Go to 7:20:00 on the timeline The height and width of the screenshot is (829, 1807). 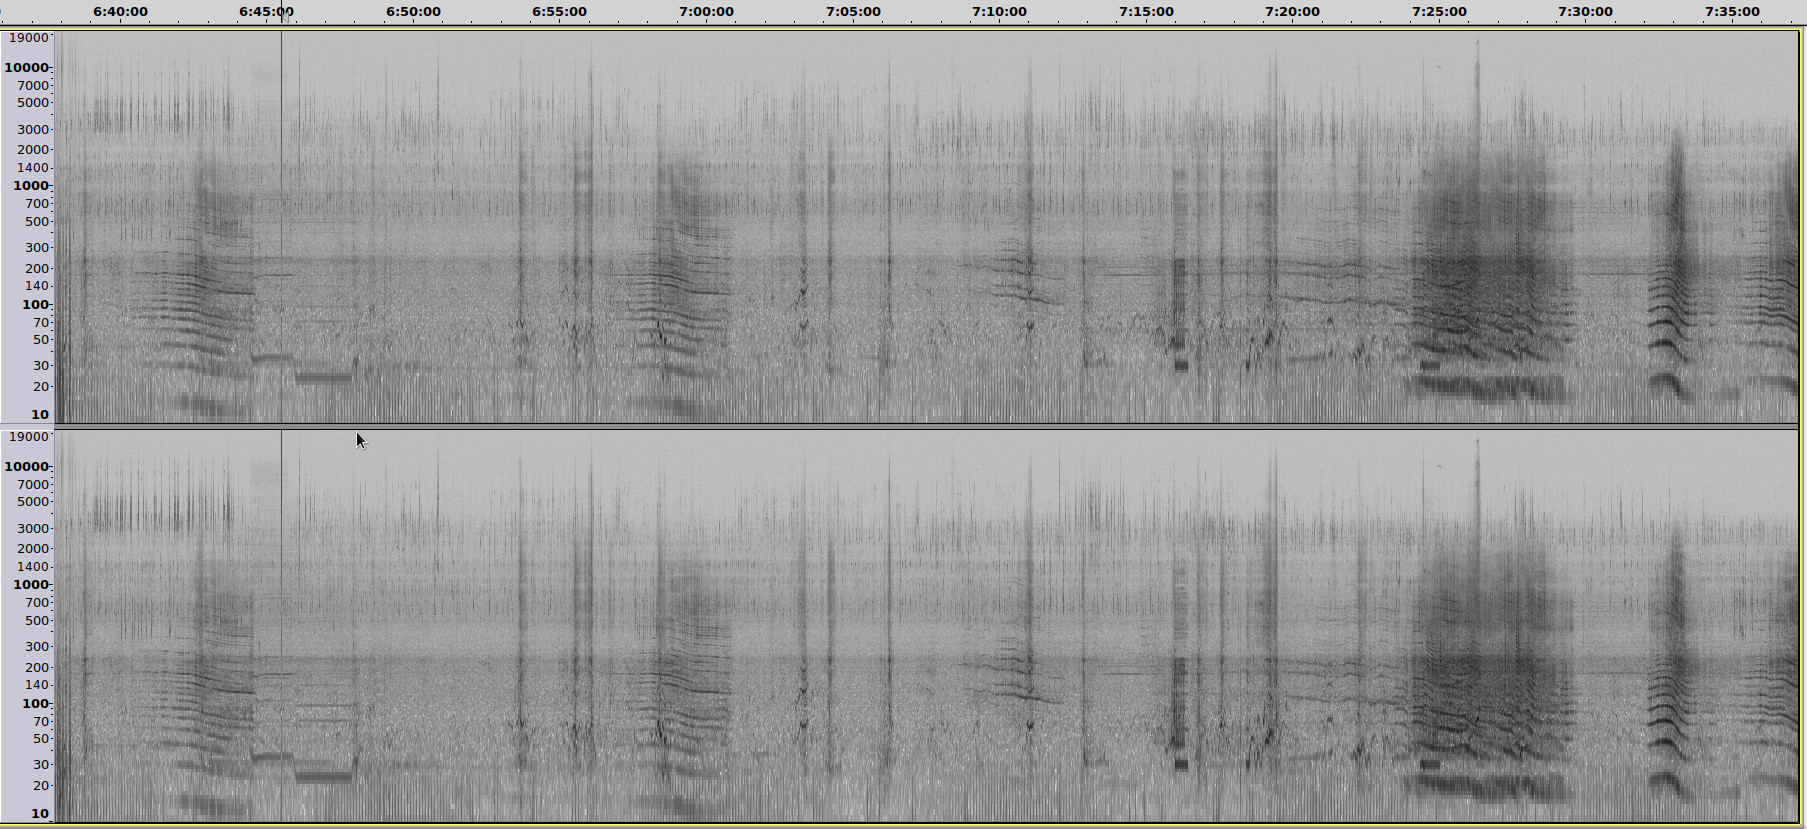click(1292, 12)
